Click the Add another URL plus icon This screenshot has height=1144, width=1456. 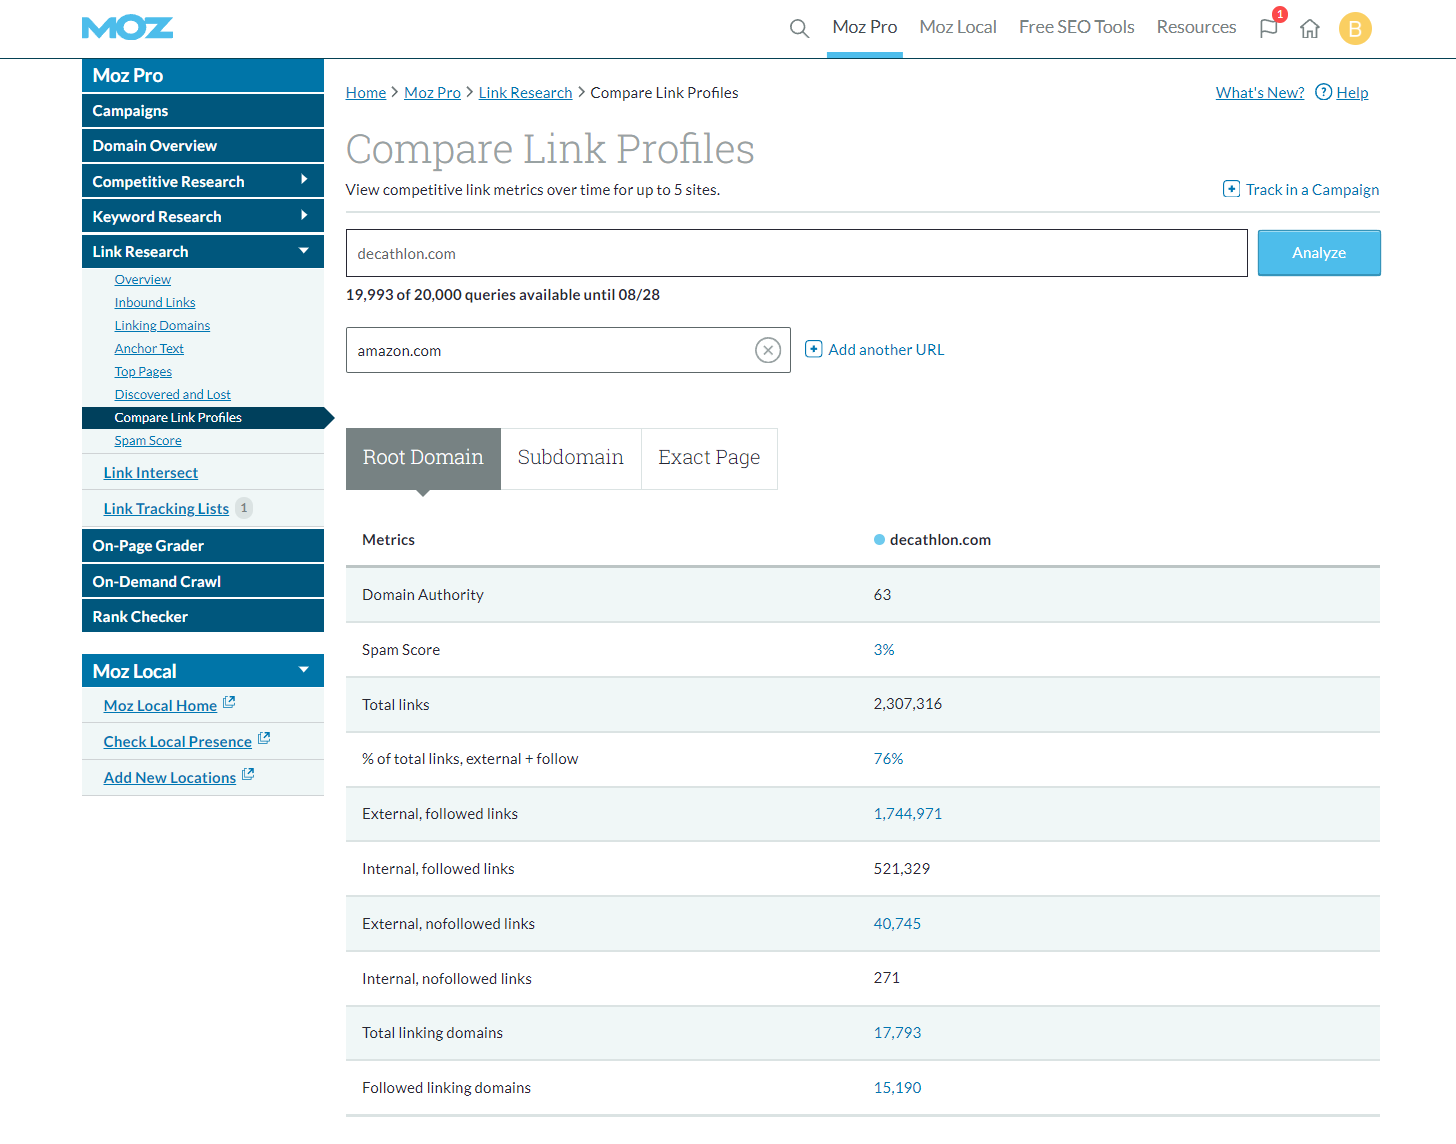(x=814, y=349)
